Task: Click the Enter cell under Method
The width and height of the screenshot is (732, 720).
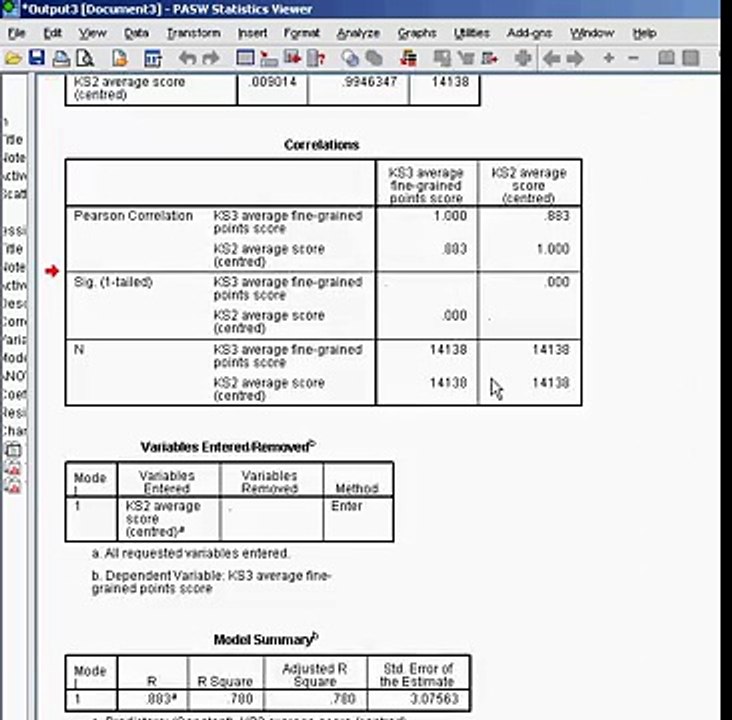Action: click(x=346, y=506)
